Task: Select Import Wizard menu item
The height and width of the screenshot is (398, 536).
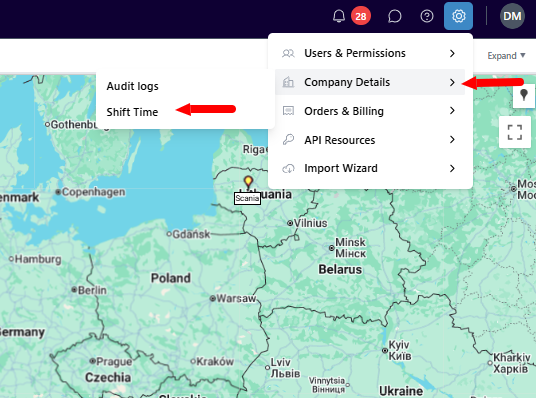Action: point(370,168)
